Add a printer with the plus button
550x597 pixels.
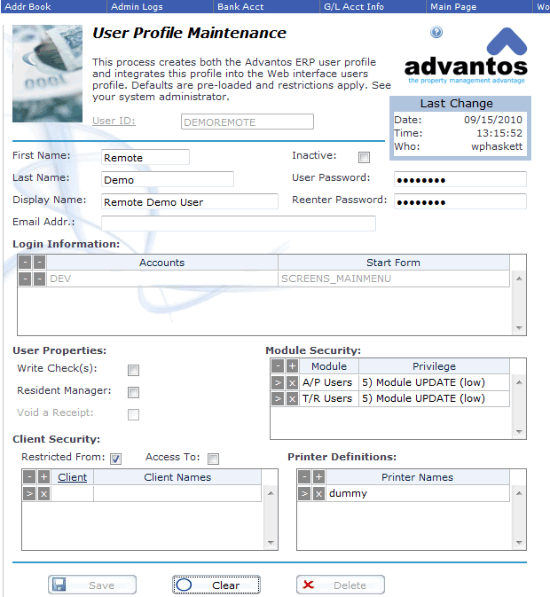coord(319,476)
